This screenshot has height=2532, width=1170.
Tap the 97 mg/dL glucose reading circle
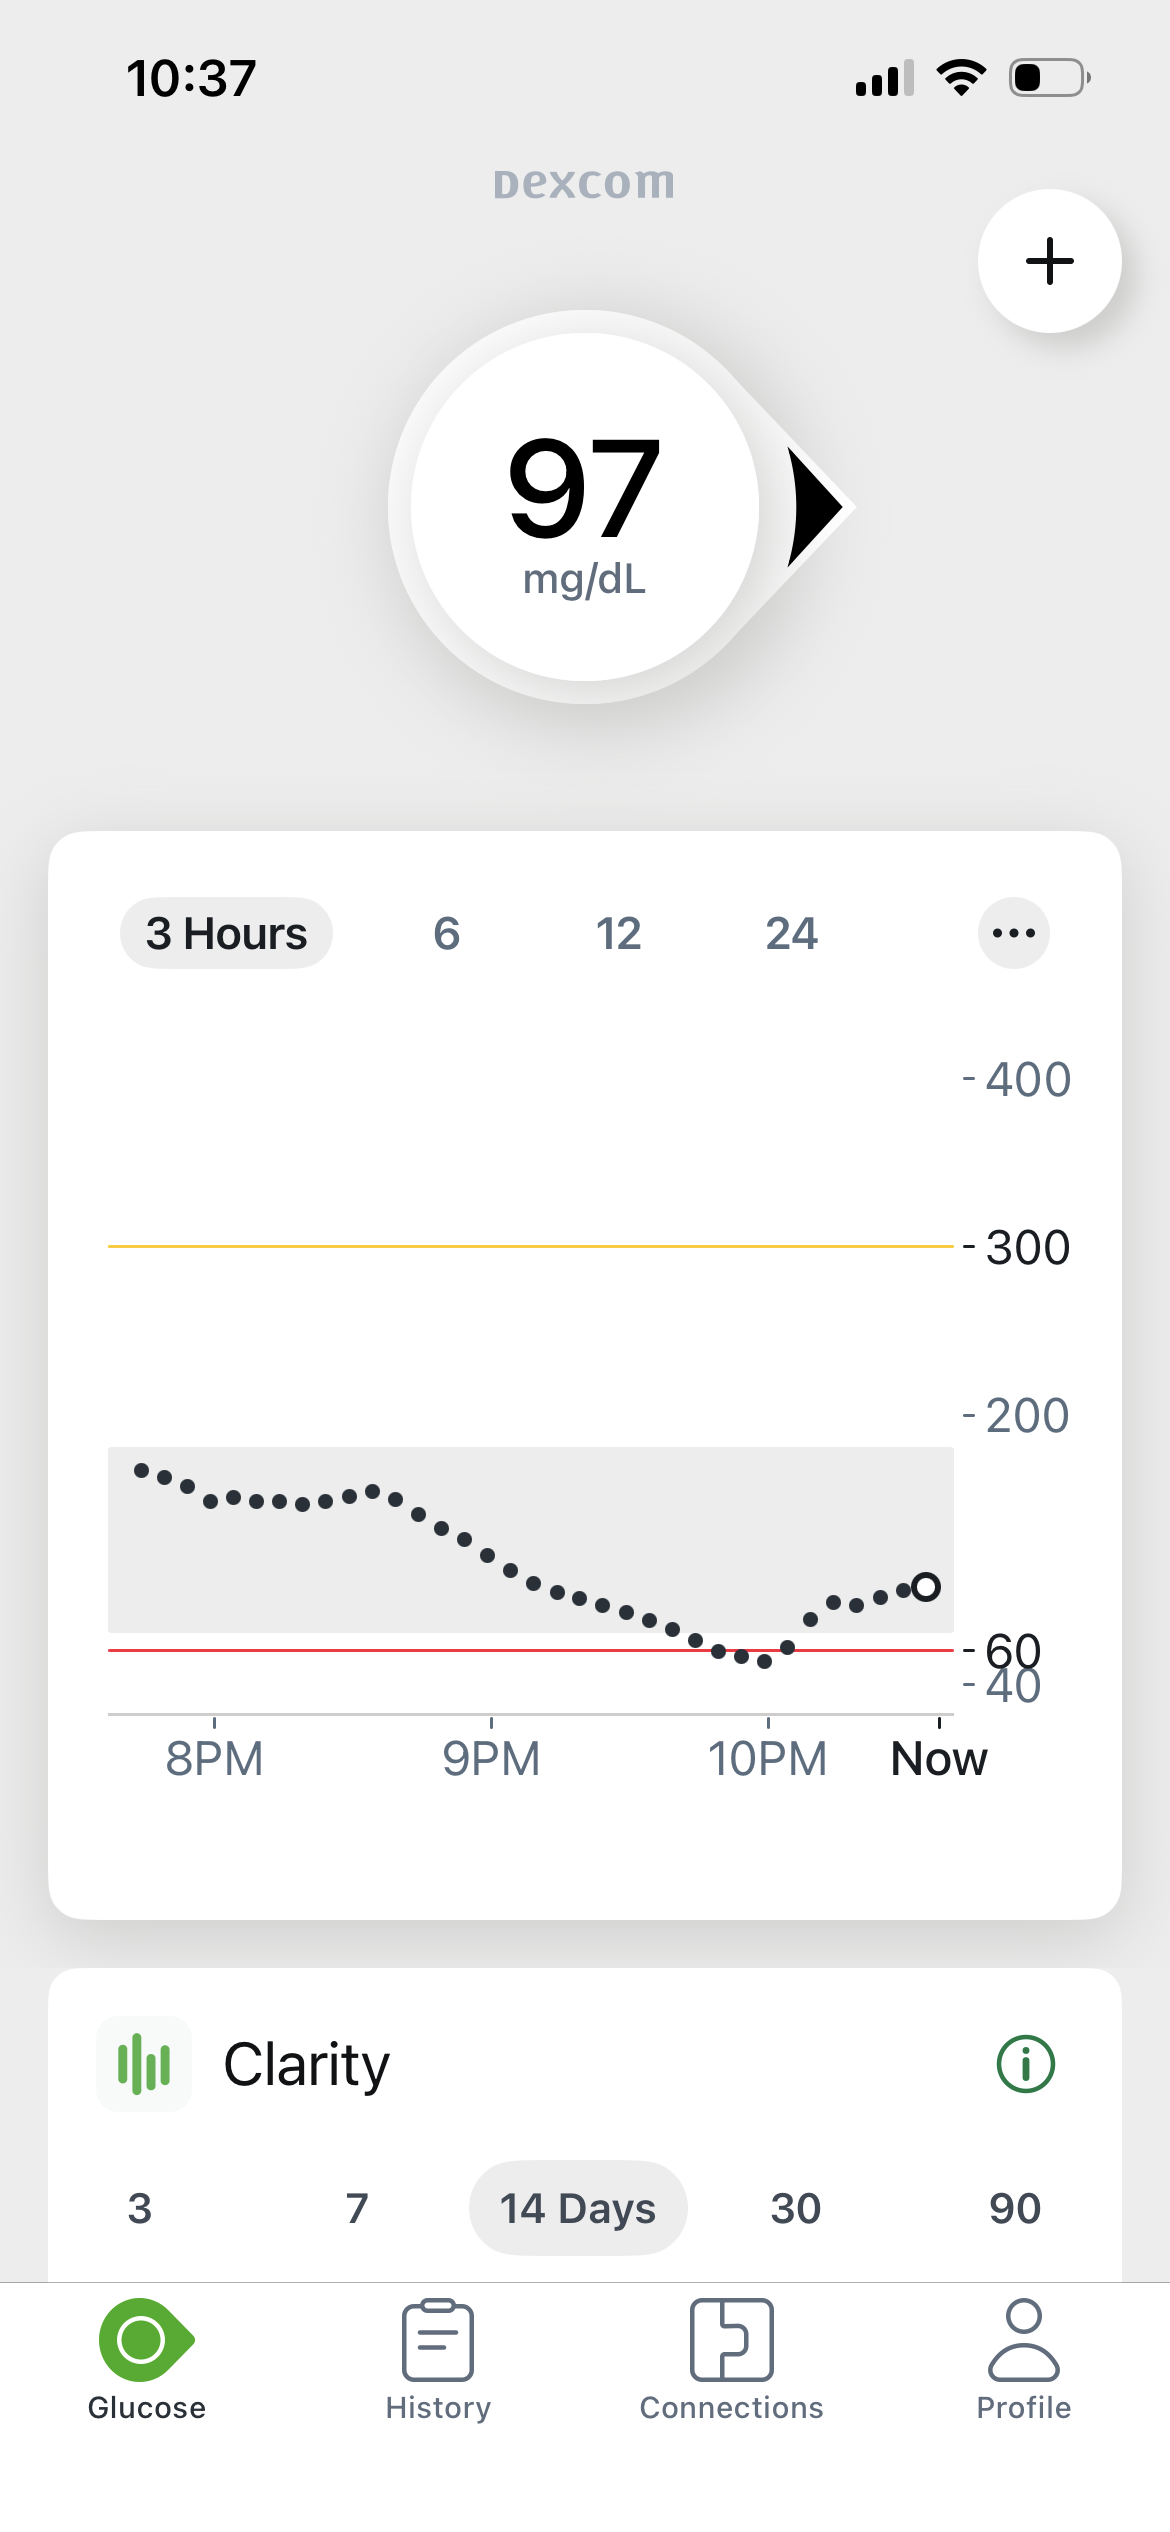click(584, 507)
